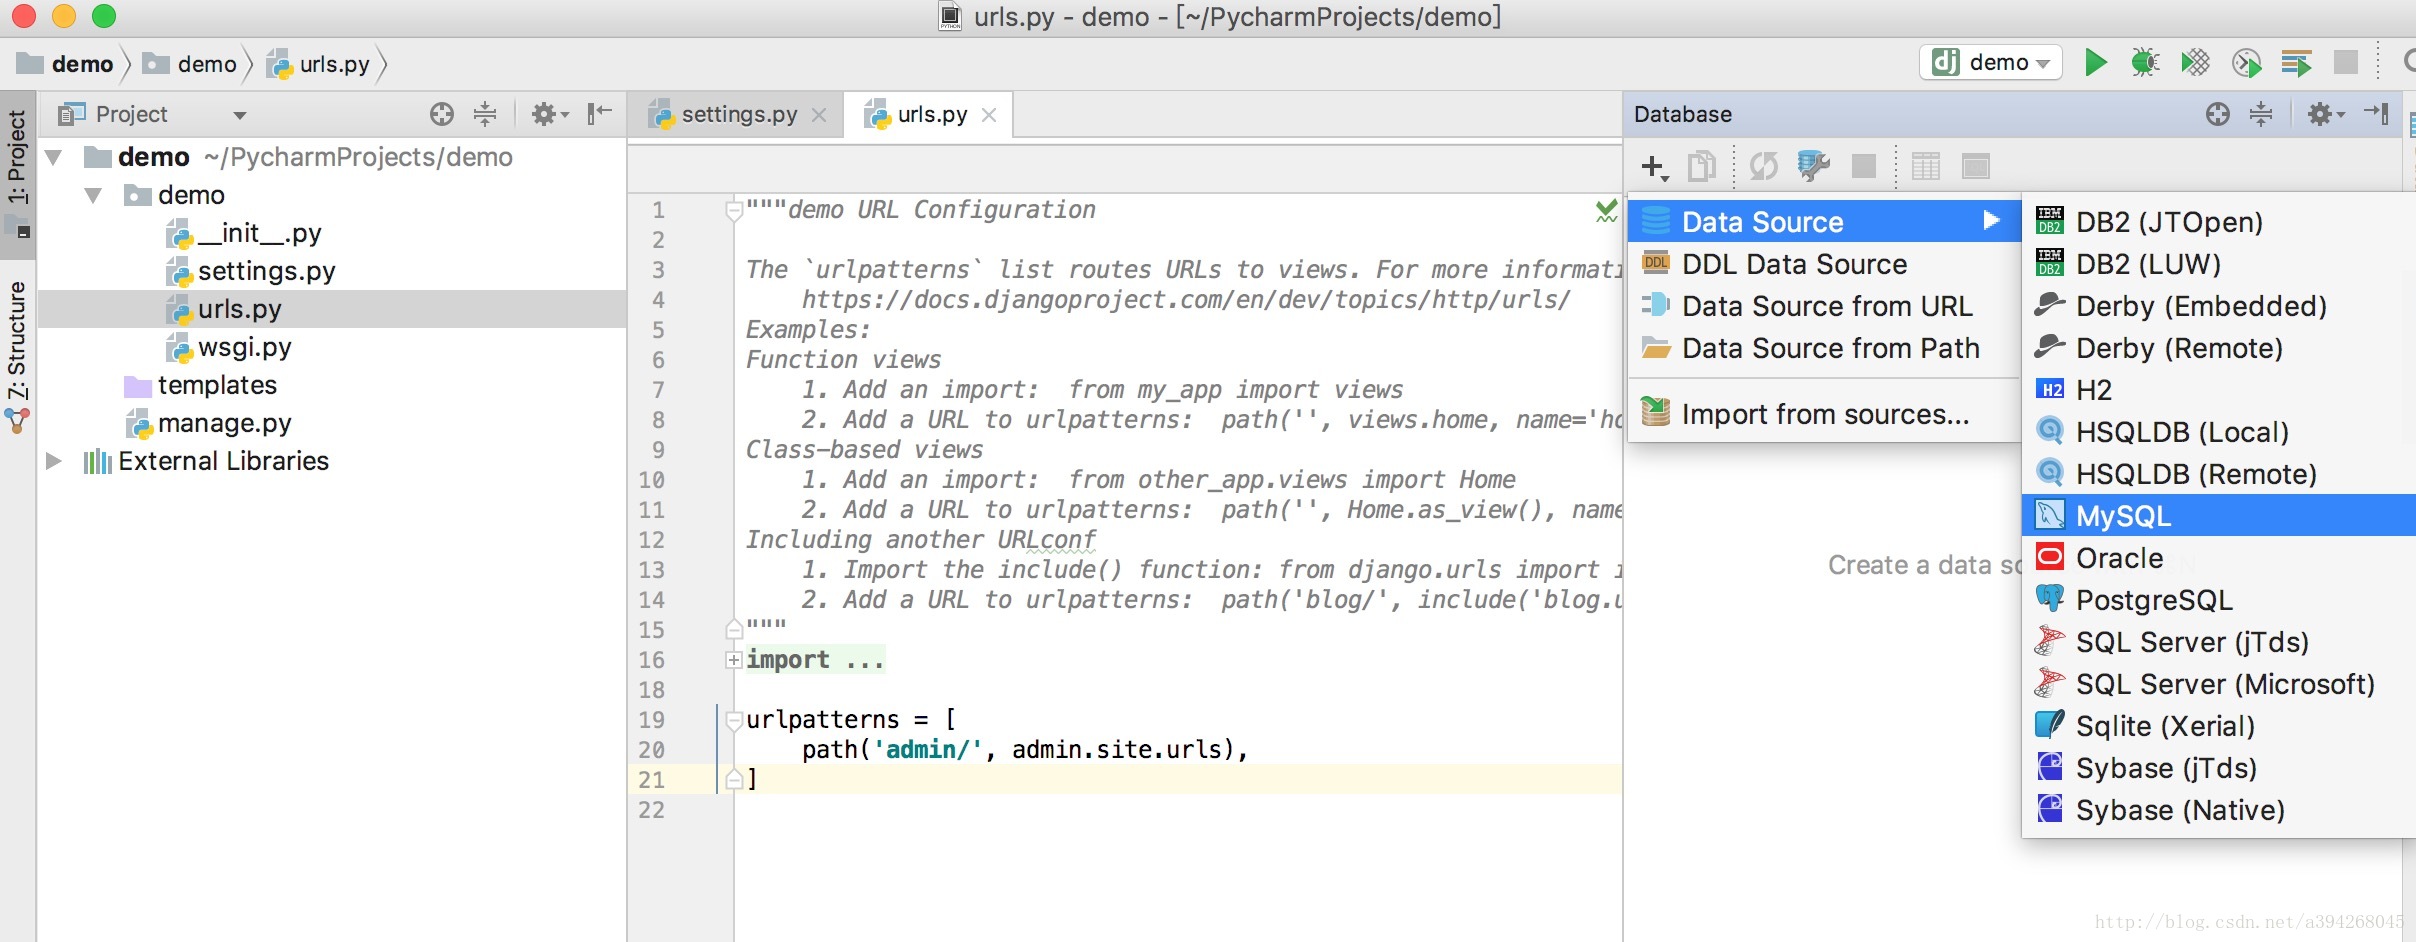
Task: Select MySQL from database list
Action: (x=2219, y=515)
